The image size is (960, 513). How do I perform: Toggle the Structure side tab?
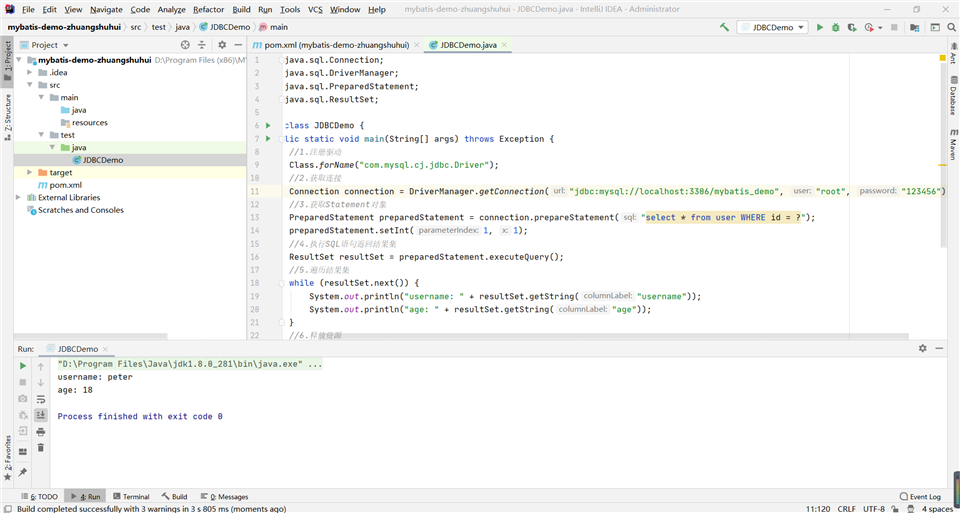coord(7,118)
